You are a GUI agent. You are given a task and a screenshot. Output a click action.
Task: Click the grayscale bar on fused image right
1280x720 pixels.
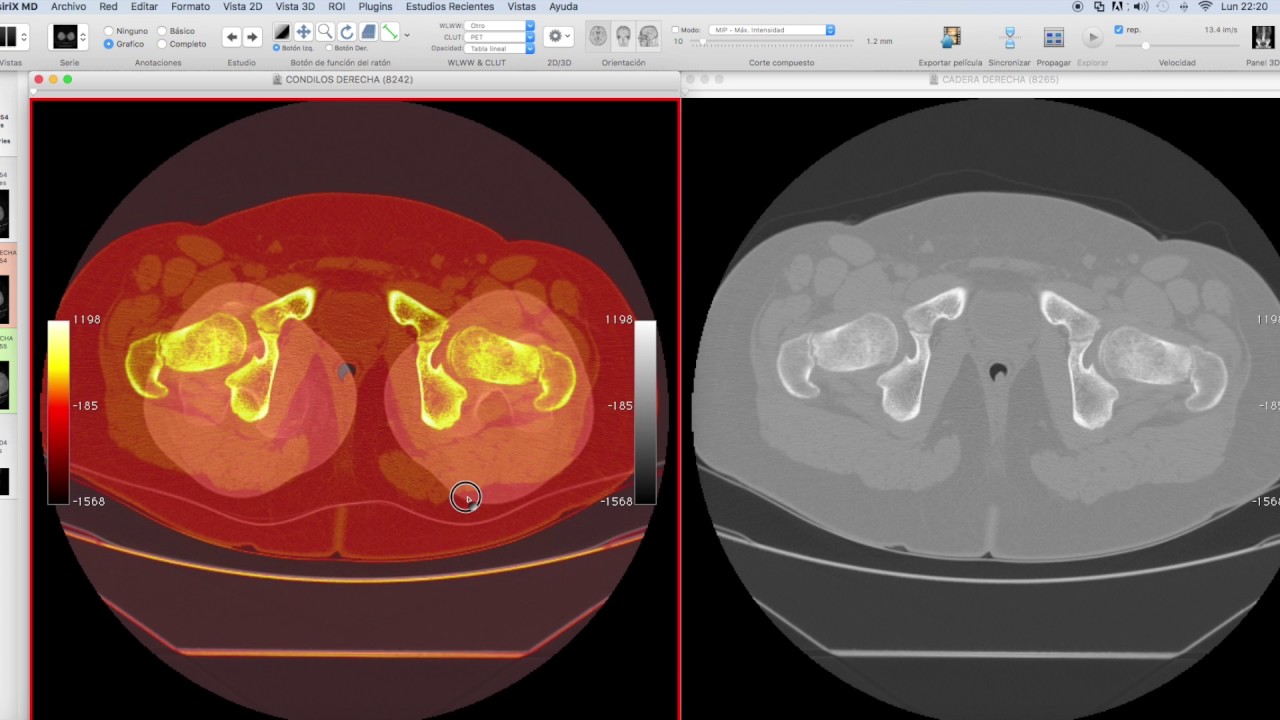tap(645, 411)
